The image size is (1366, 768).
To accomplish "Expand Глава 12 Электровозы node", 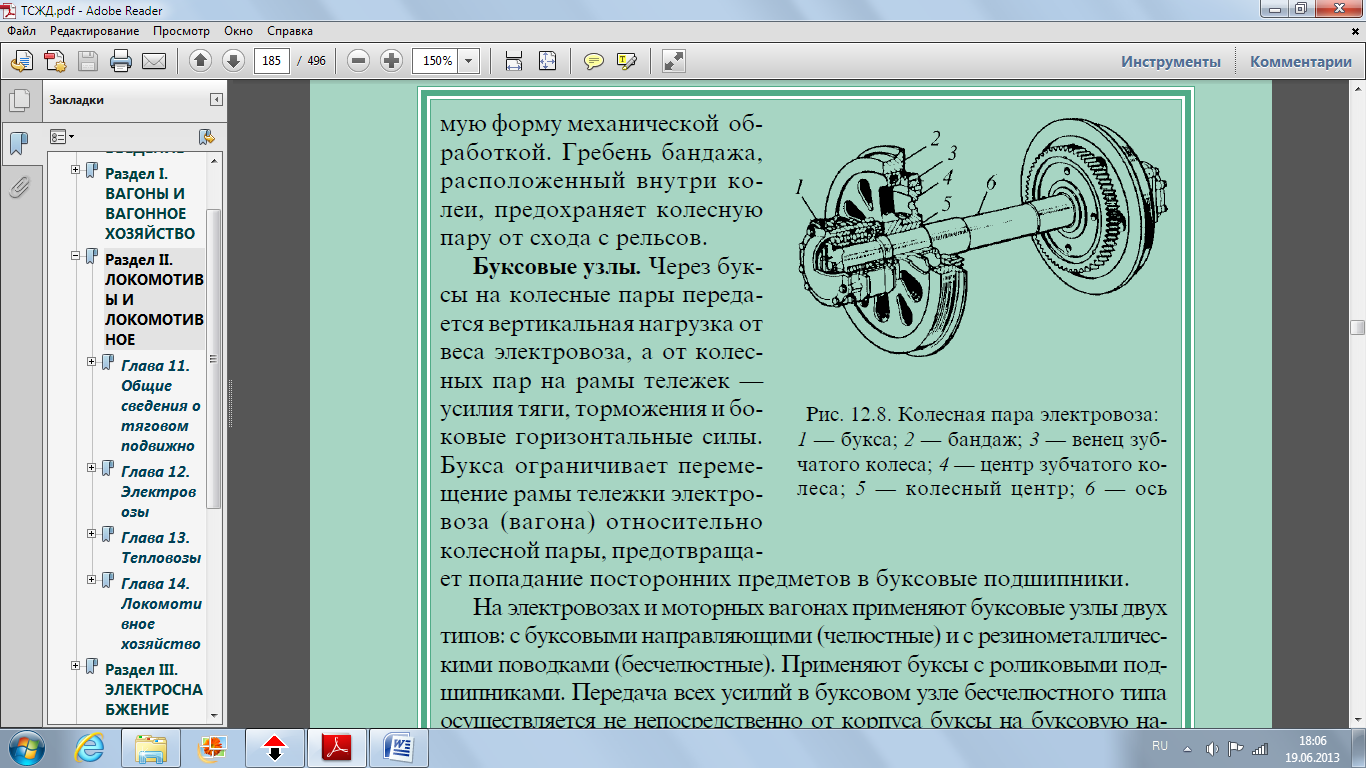I will pyautogui.click(x=91, y=468).
